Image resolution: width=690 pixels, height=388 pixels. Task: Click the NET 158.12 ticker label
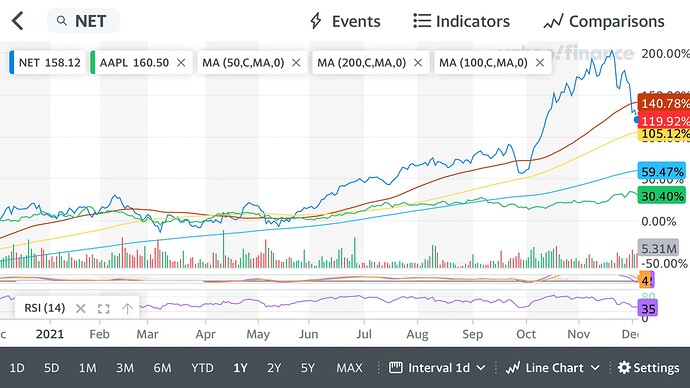tap(48, 62)
